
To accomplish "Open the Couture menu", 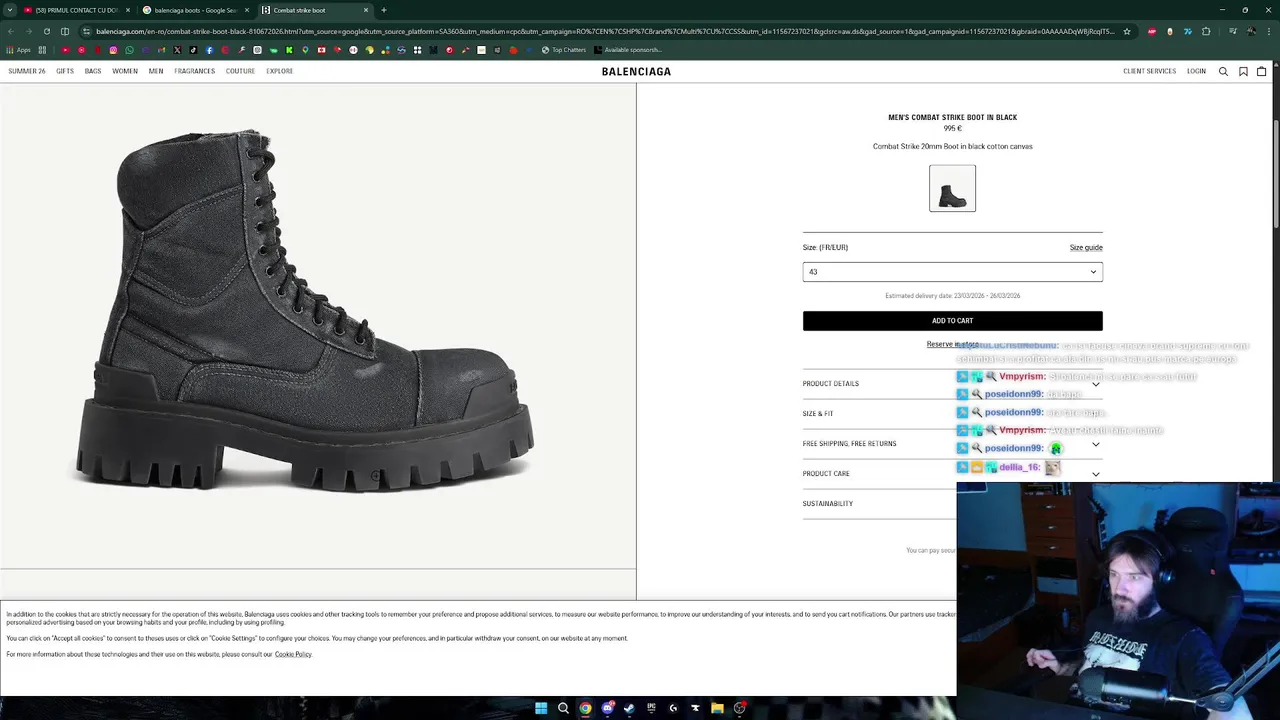I will [240, 71].
